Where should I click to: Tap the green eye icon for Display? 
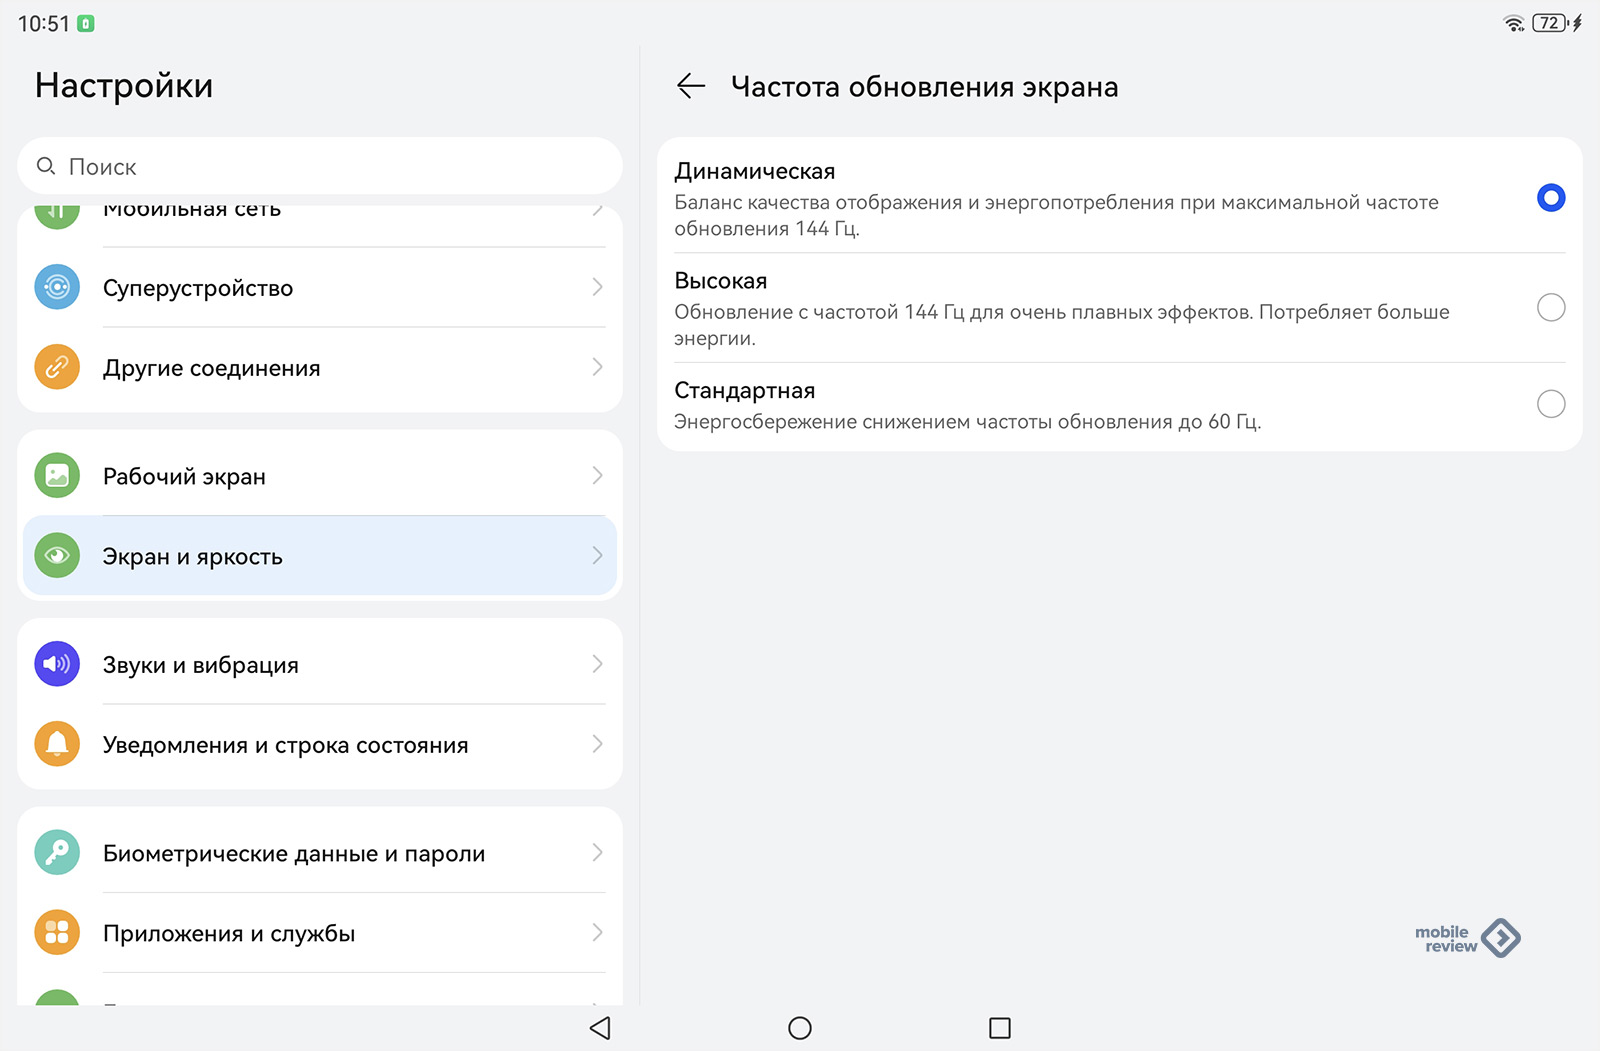(x=57, y=556)
